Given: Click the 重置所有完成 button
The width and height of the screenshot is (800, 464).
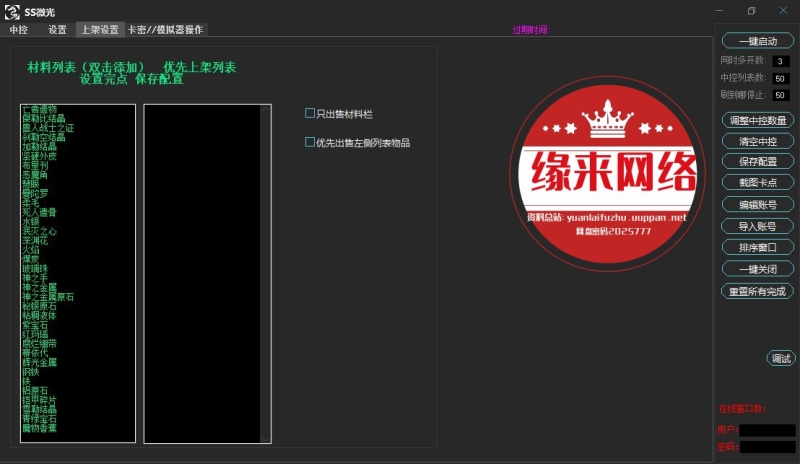Looking at the screenshot, I should [758, 291].
